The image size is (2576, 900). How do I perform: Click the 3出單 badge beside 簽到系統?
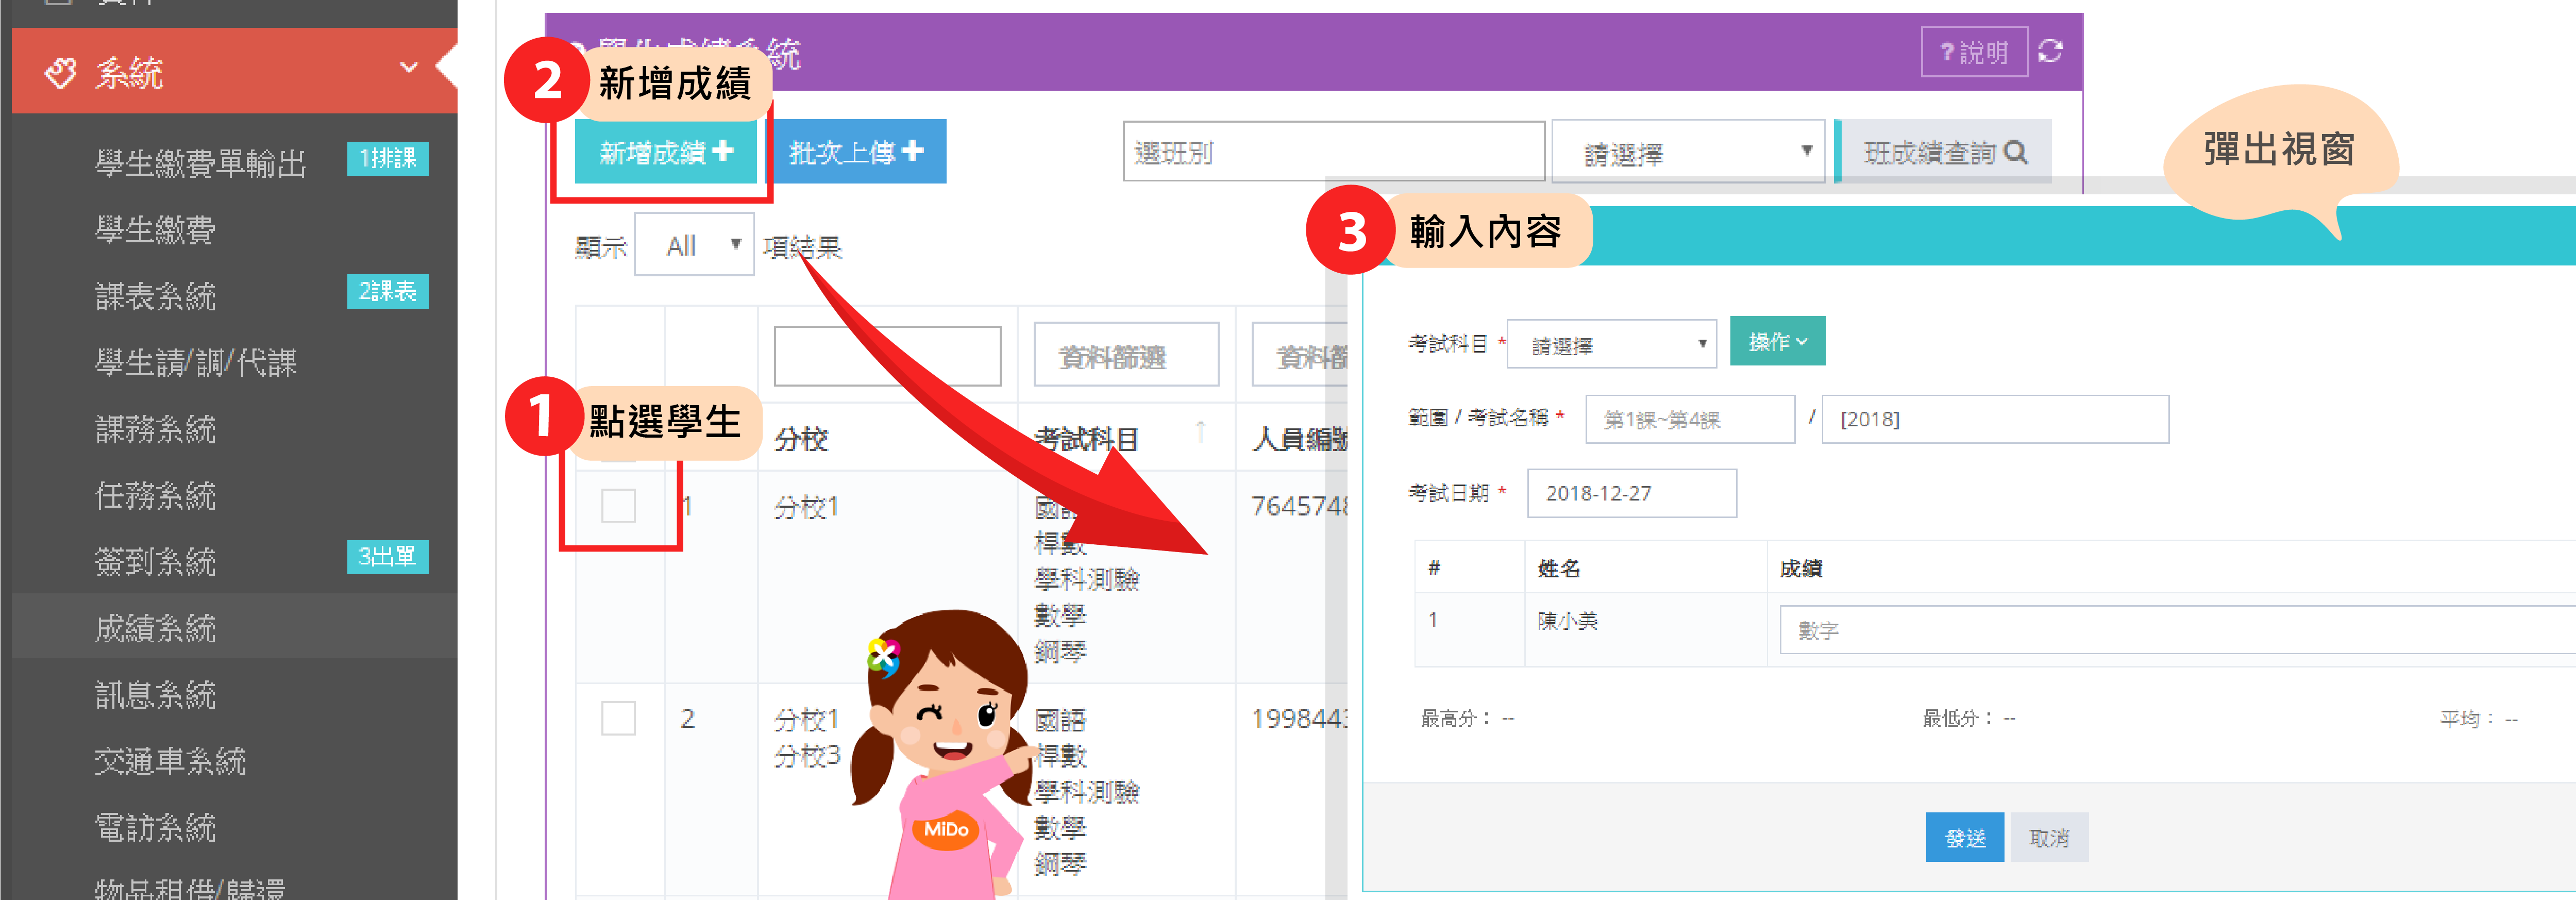[x=387, y=557]
